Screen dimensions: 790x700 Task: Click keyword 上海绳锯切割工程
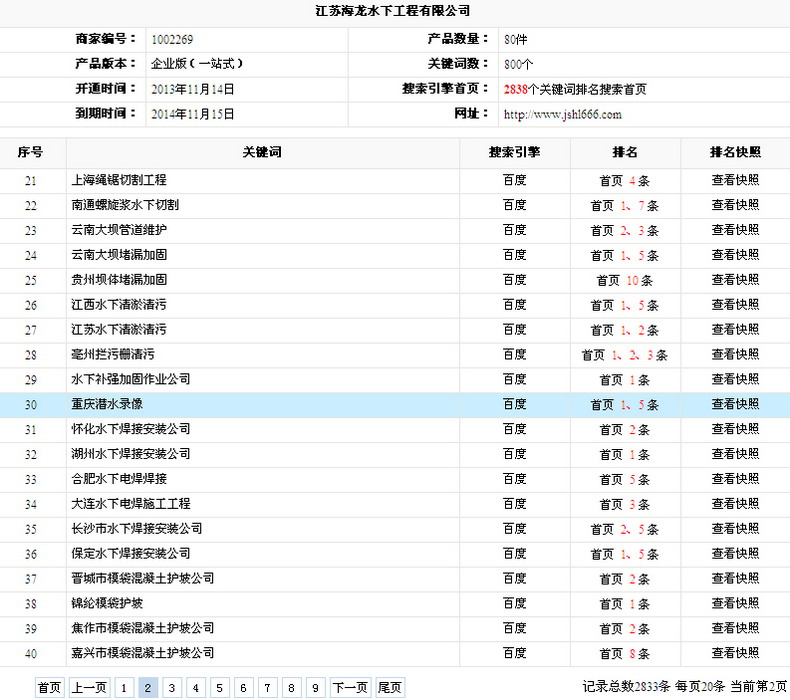point(119,180)
